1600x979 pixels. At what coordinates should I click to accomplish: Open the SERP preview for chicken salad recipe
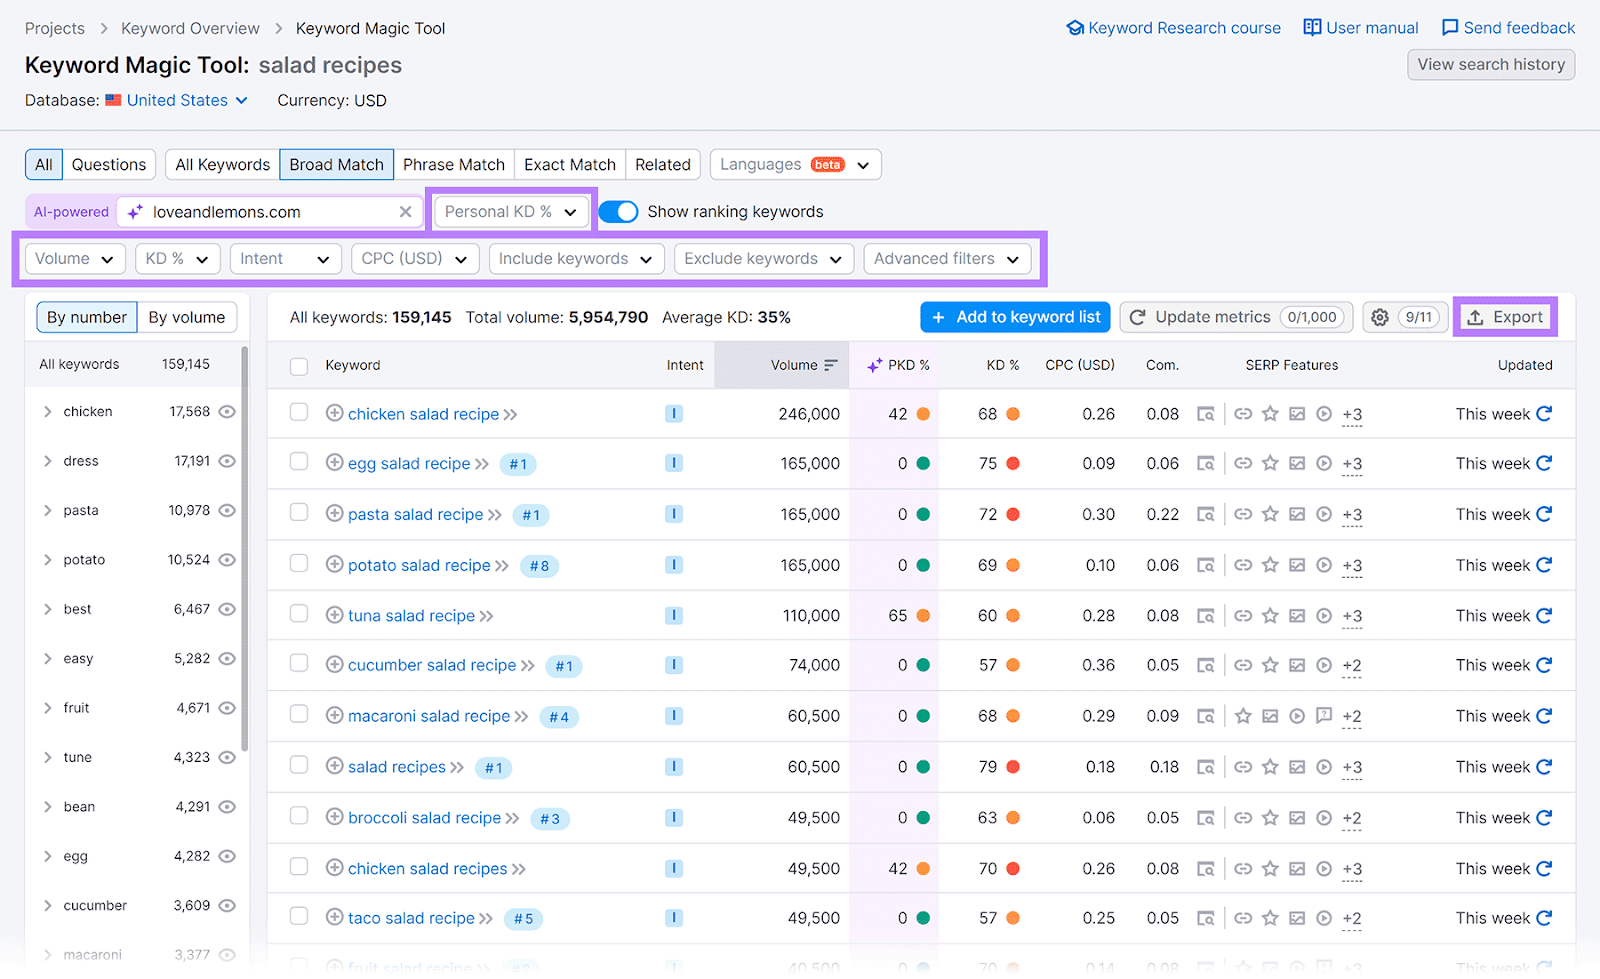[1206, 413]
